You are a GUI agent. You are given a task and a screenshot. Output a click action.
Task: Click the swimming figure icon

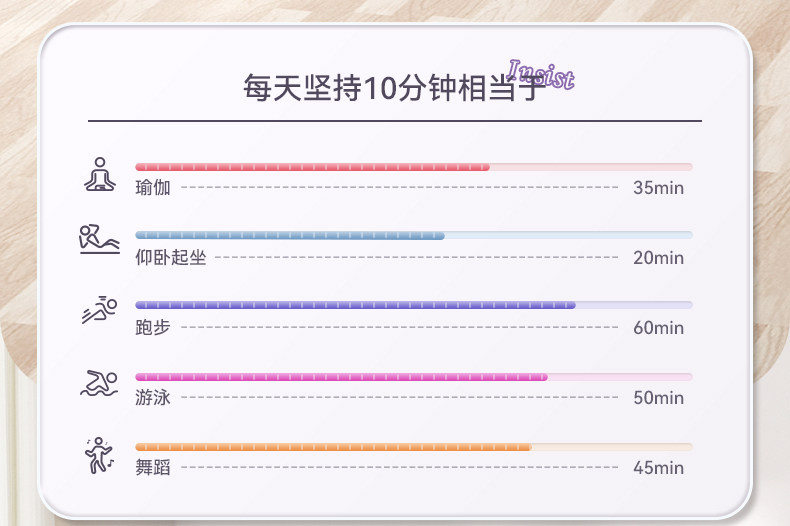click(99, 383)
